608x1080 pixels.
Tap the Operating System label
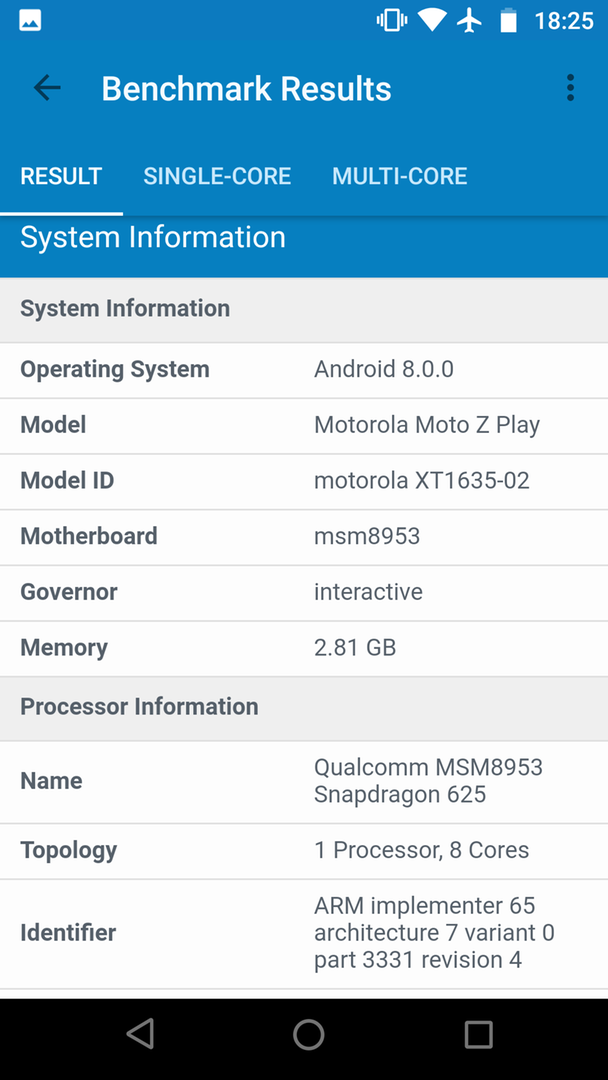(115, 369)
